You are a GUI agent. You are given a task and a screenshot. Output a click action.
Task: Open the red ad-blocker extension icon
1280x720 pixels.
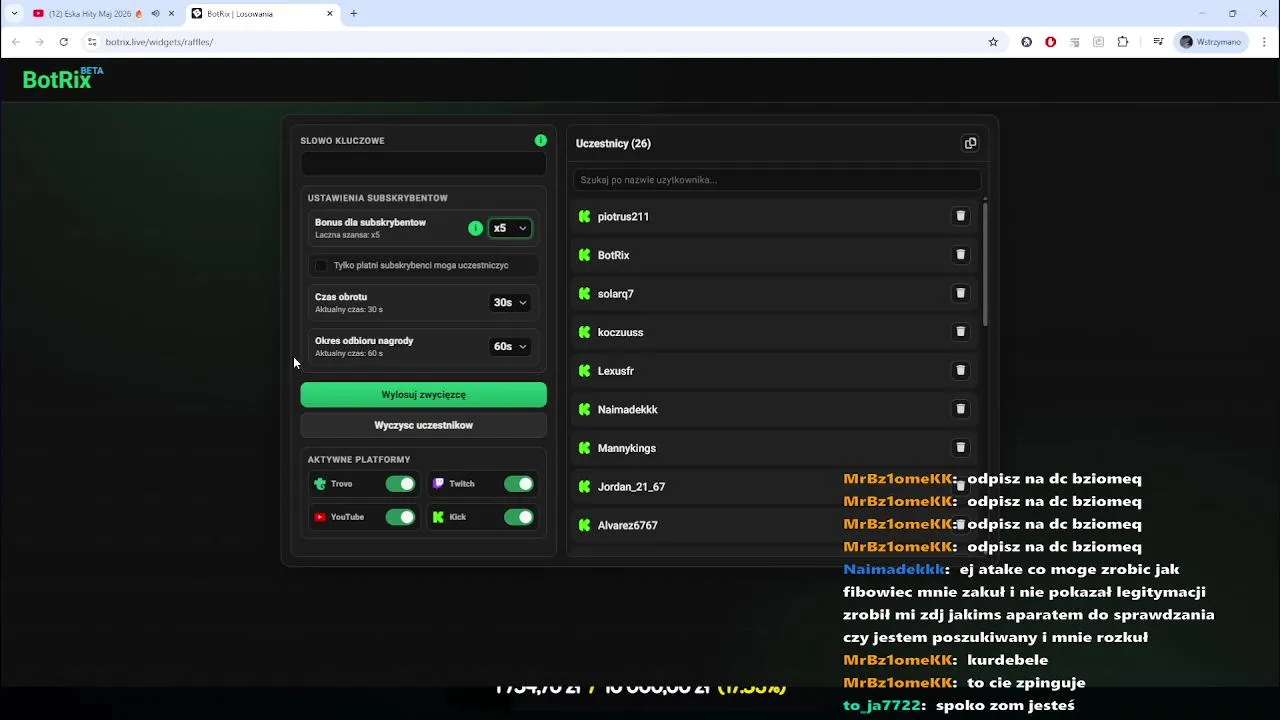pos(1051,42)
